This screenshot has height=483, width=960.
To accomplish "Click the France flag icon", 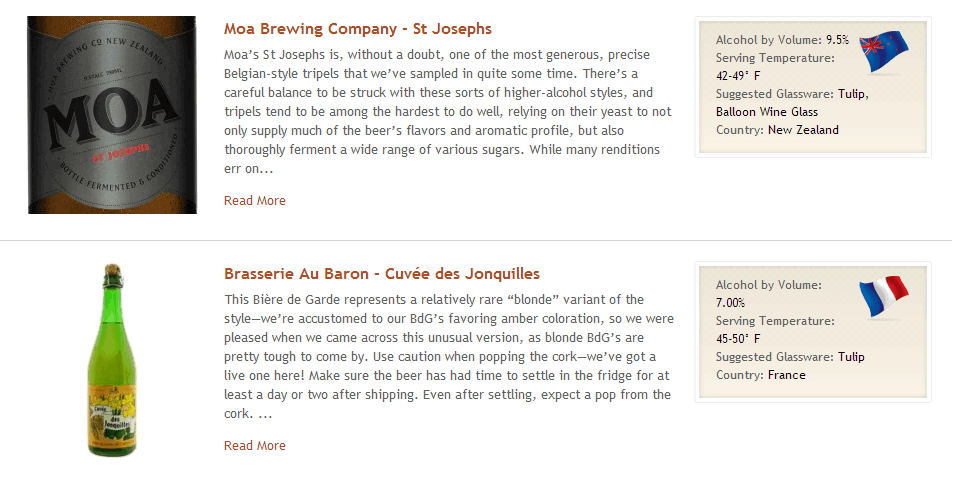I will (x=883, y=297).
